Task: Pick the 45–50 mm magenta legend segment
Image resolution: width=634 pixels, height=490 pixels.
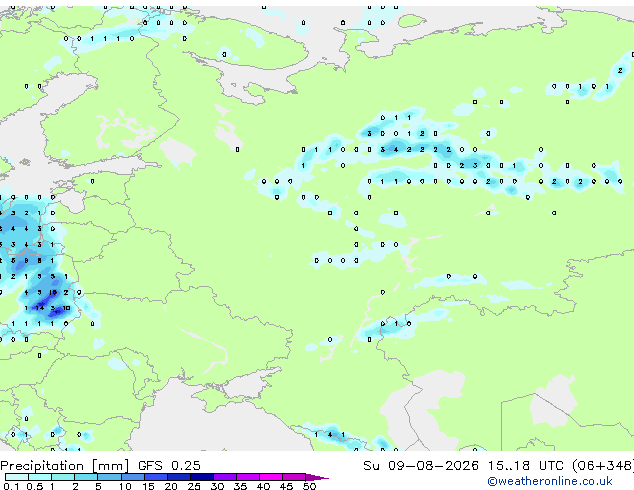Action: [x=294, y=477]
